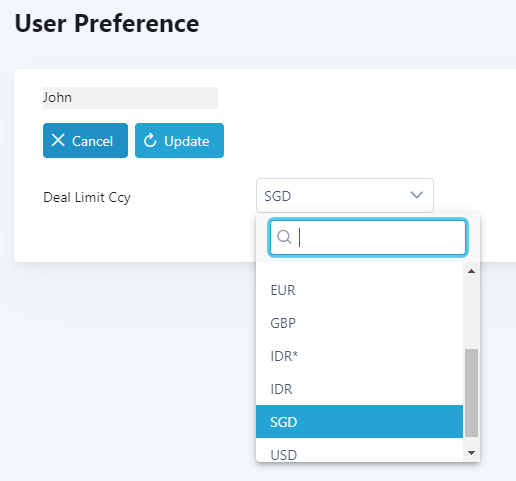Viewport: 516px width, 481px height.
Task: Select USD from the currency list
Action: (x=359, y=451)
